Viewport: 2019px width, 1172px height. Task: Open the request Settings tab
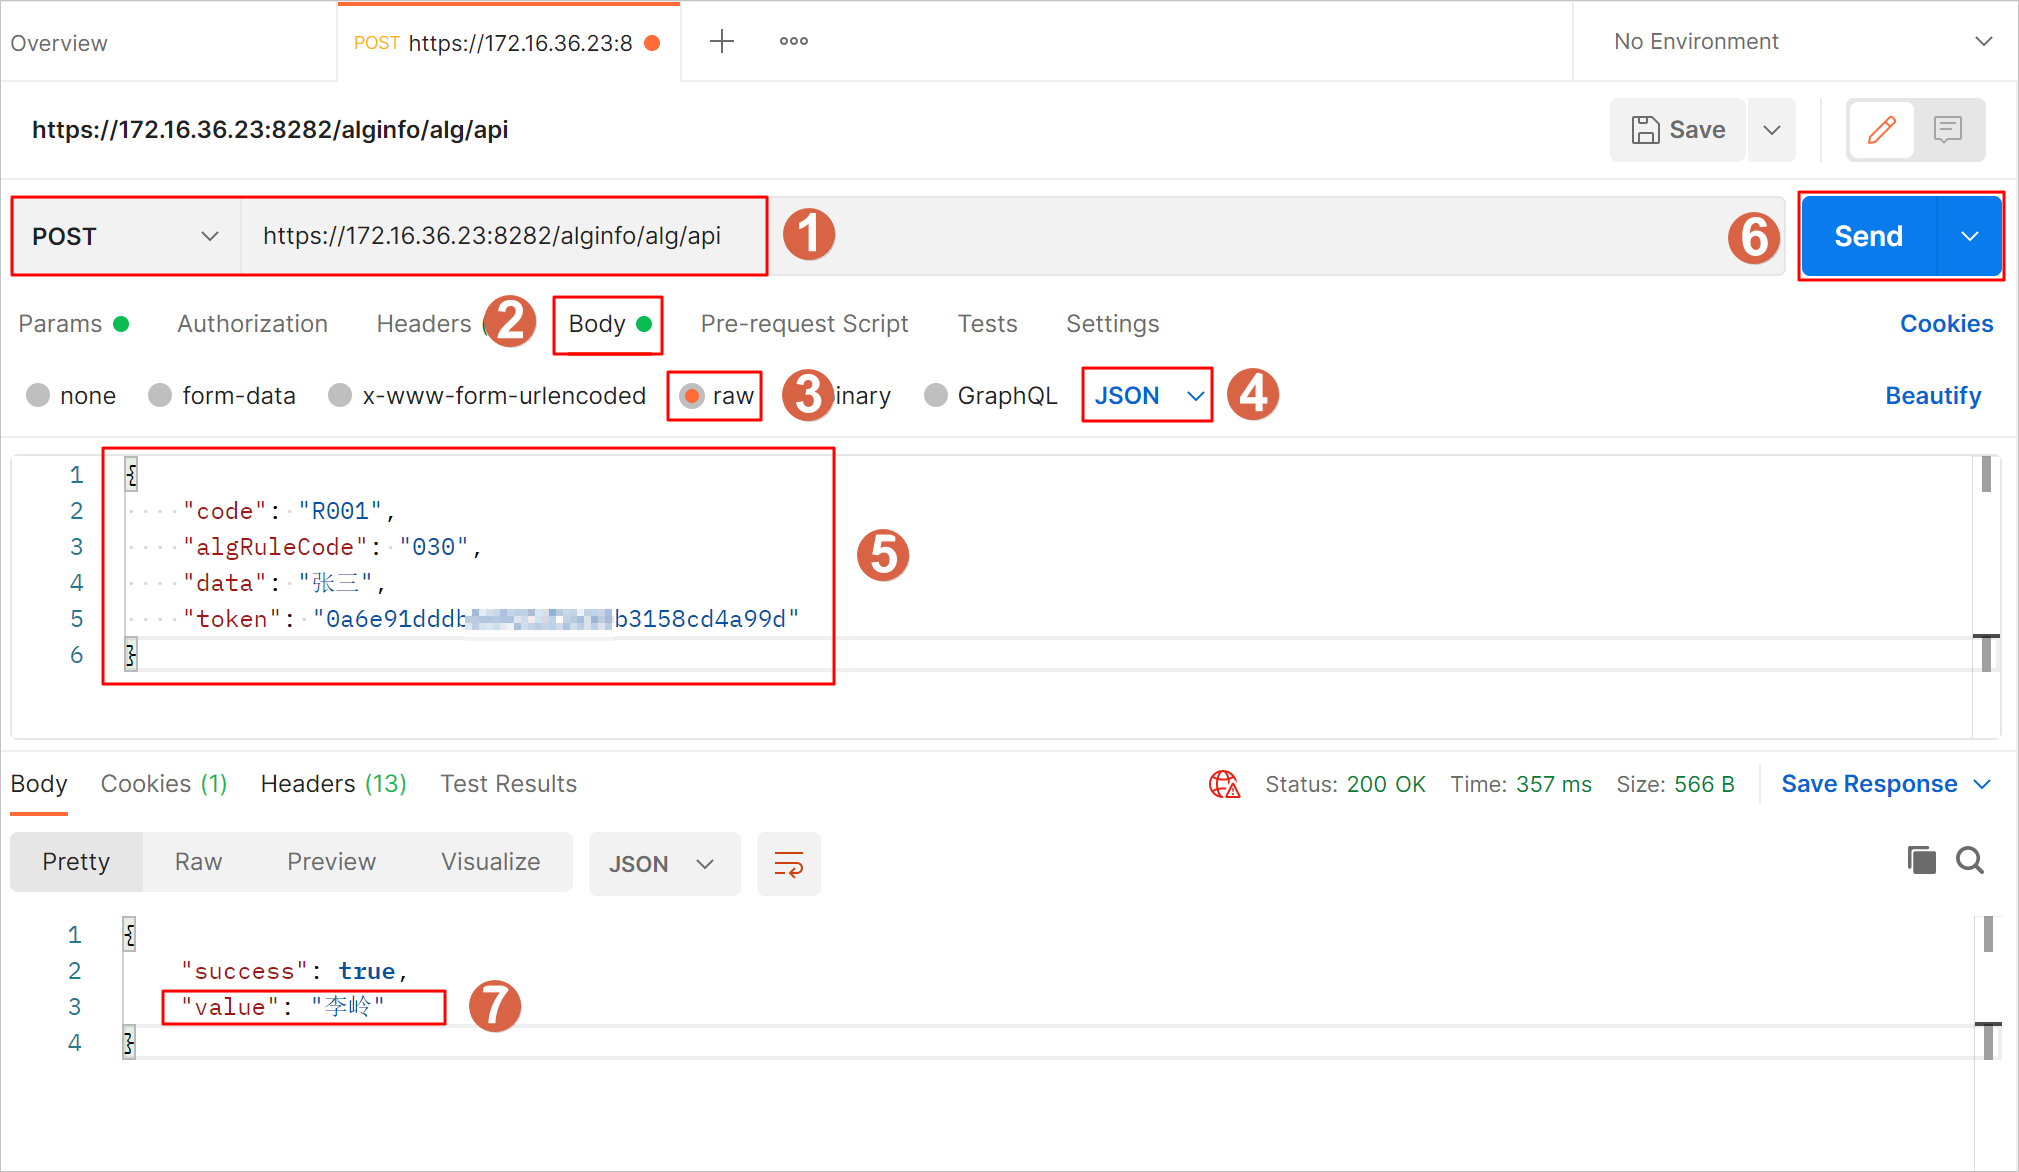[1112, 324]
